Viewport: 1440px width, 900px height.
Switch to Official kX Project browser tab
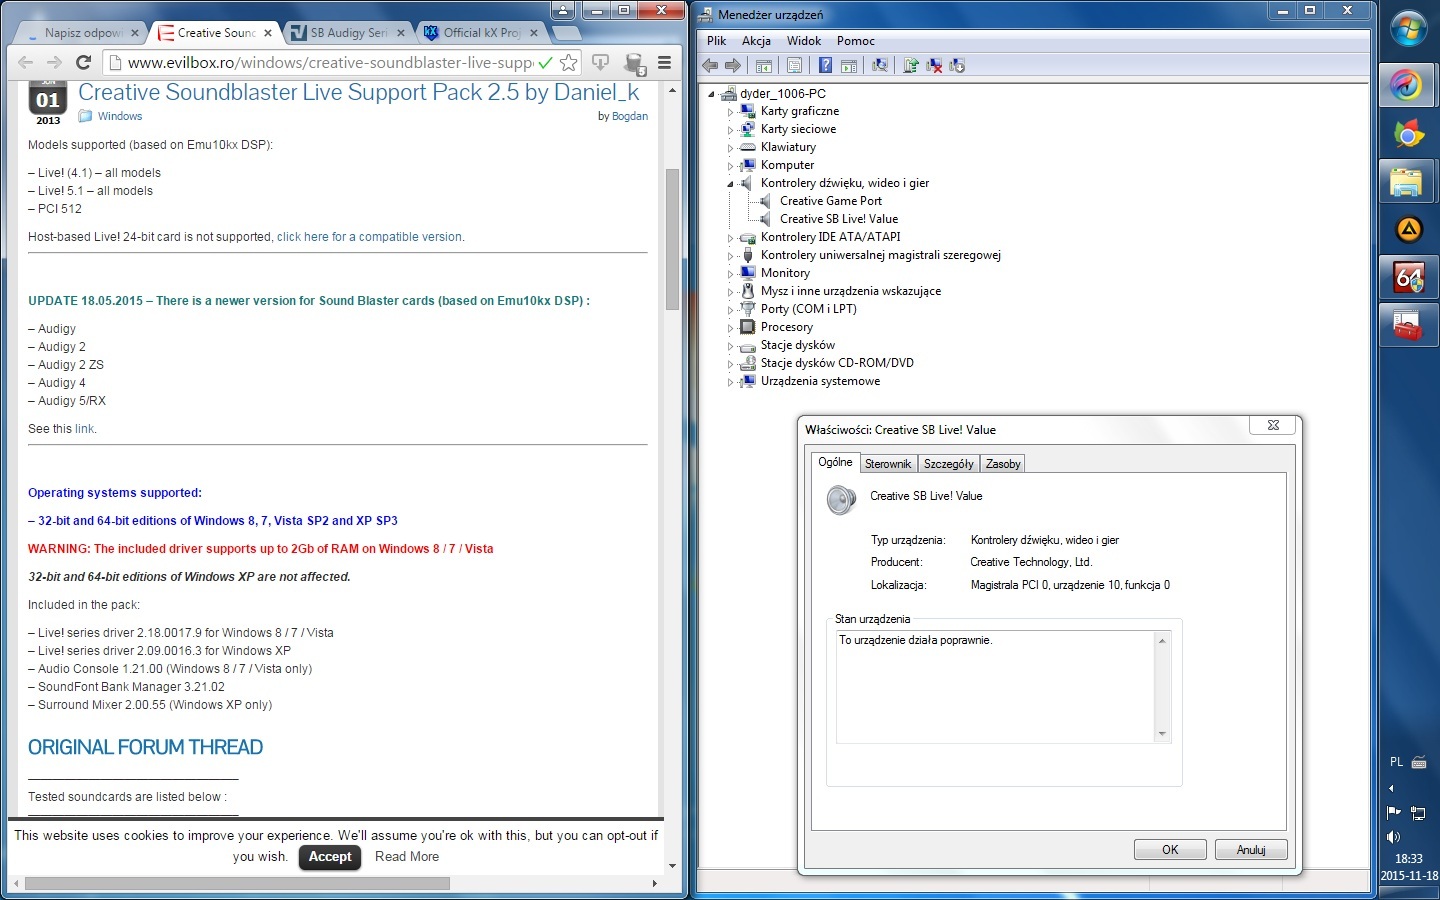click(x=481, y=33)
